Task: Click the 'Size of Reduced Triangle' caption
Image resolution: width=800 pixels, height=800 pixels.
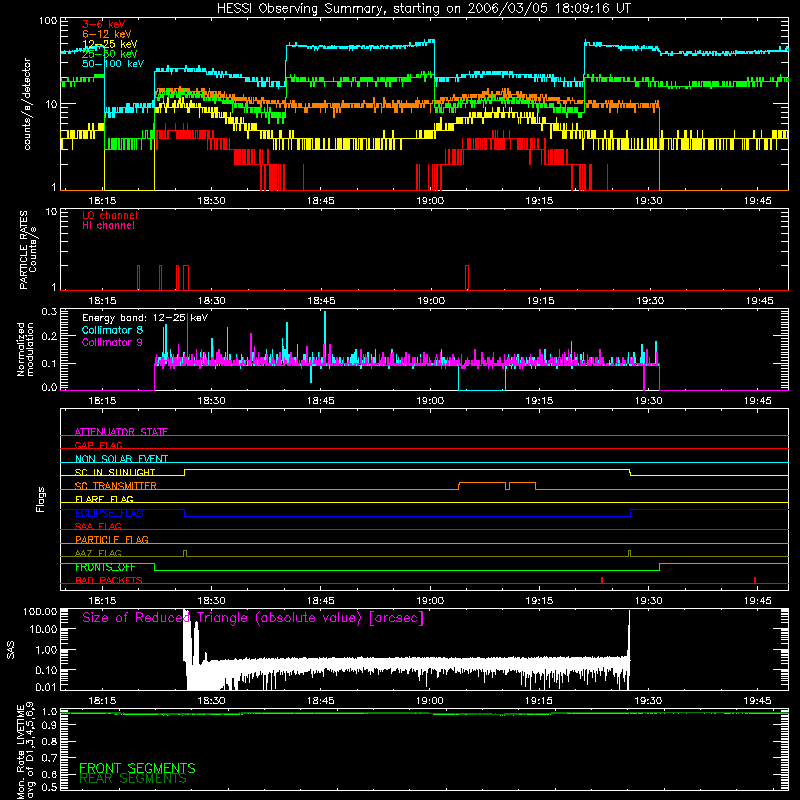Action: click(x=253, y=618)
